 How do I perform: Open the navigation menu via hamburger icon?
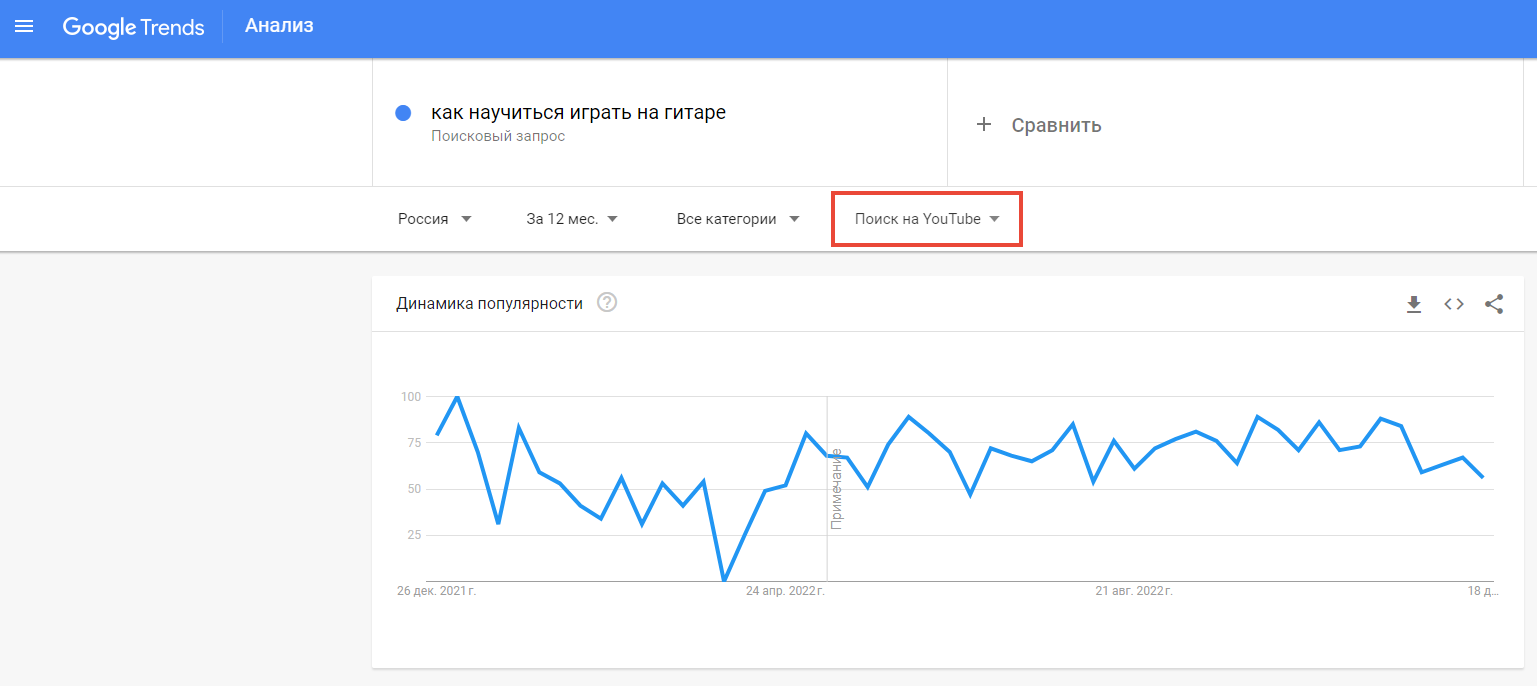pyautogui.click(x=24, y=28)
